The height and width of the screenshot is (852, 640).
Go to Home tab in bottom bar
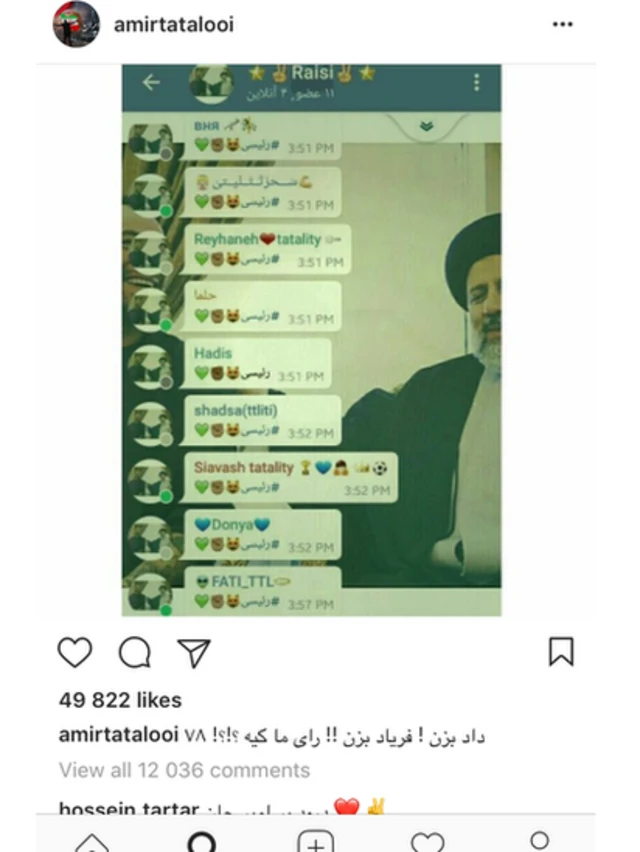pyautogui.click(x=92, y=842)
